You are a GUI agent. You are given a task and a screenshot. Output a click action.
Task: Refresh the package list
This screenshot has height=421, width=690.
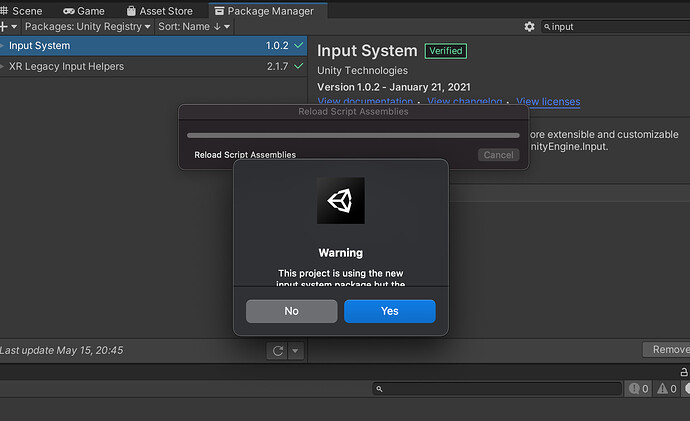(x=277, y=351)
